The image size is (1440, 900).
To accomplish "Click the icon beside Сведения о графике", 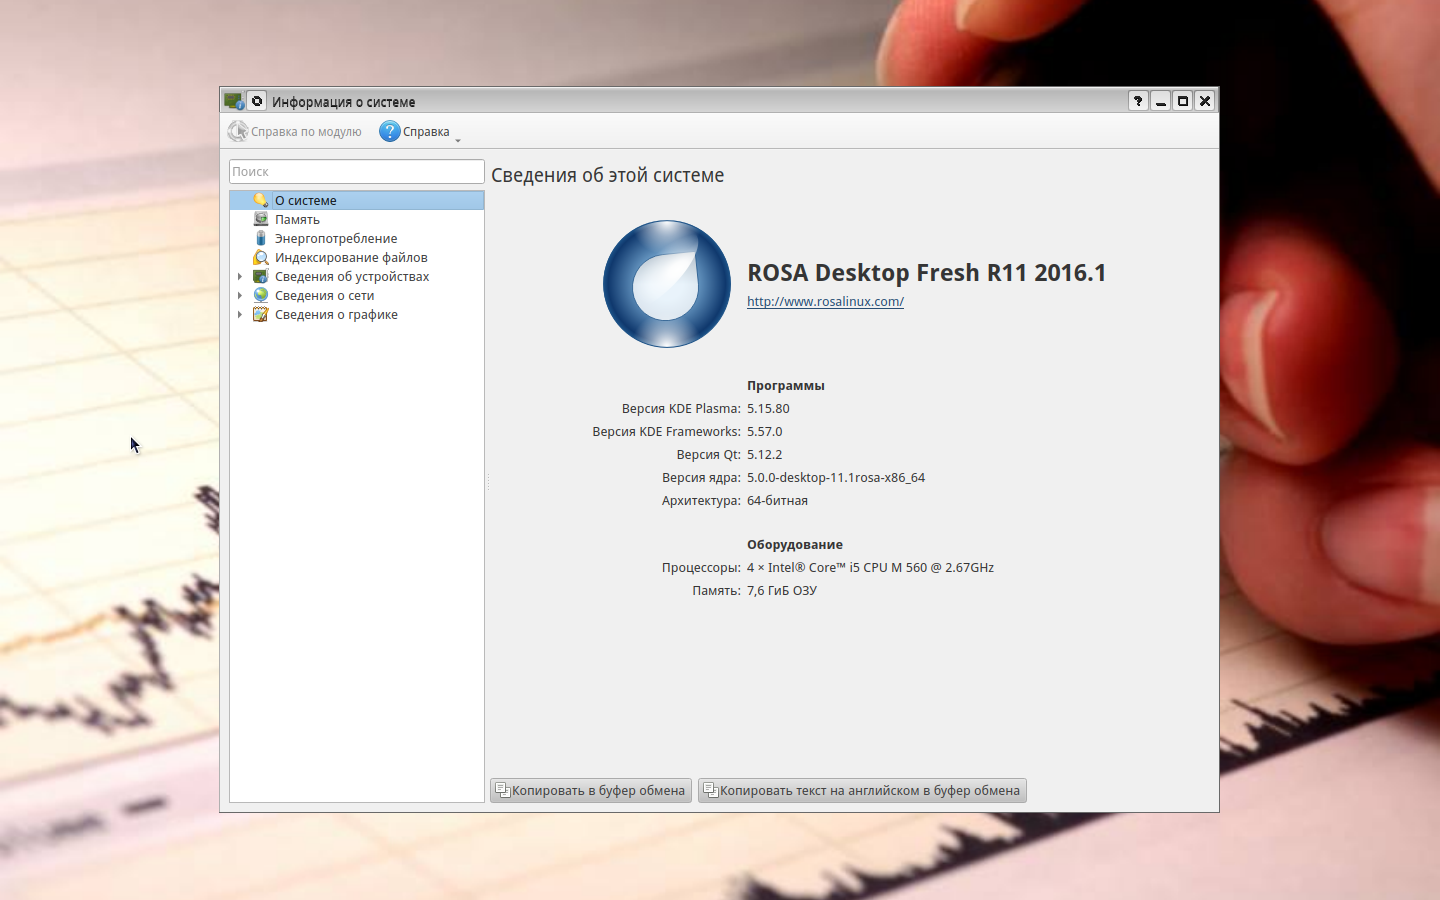I will [261, 314].
